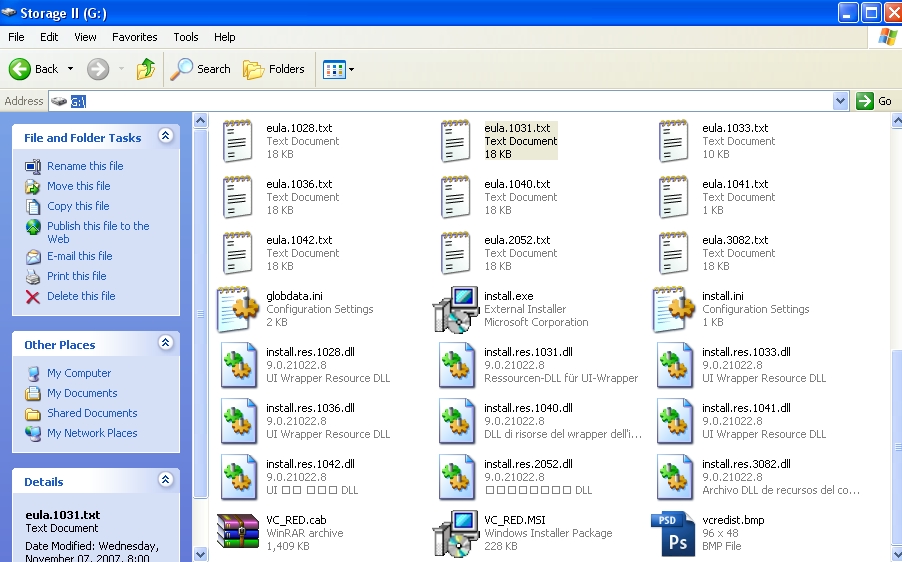Collapse the Other Places panel
This screenshot has width=902, height=562.
click(x=166, y=344)
